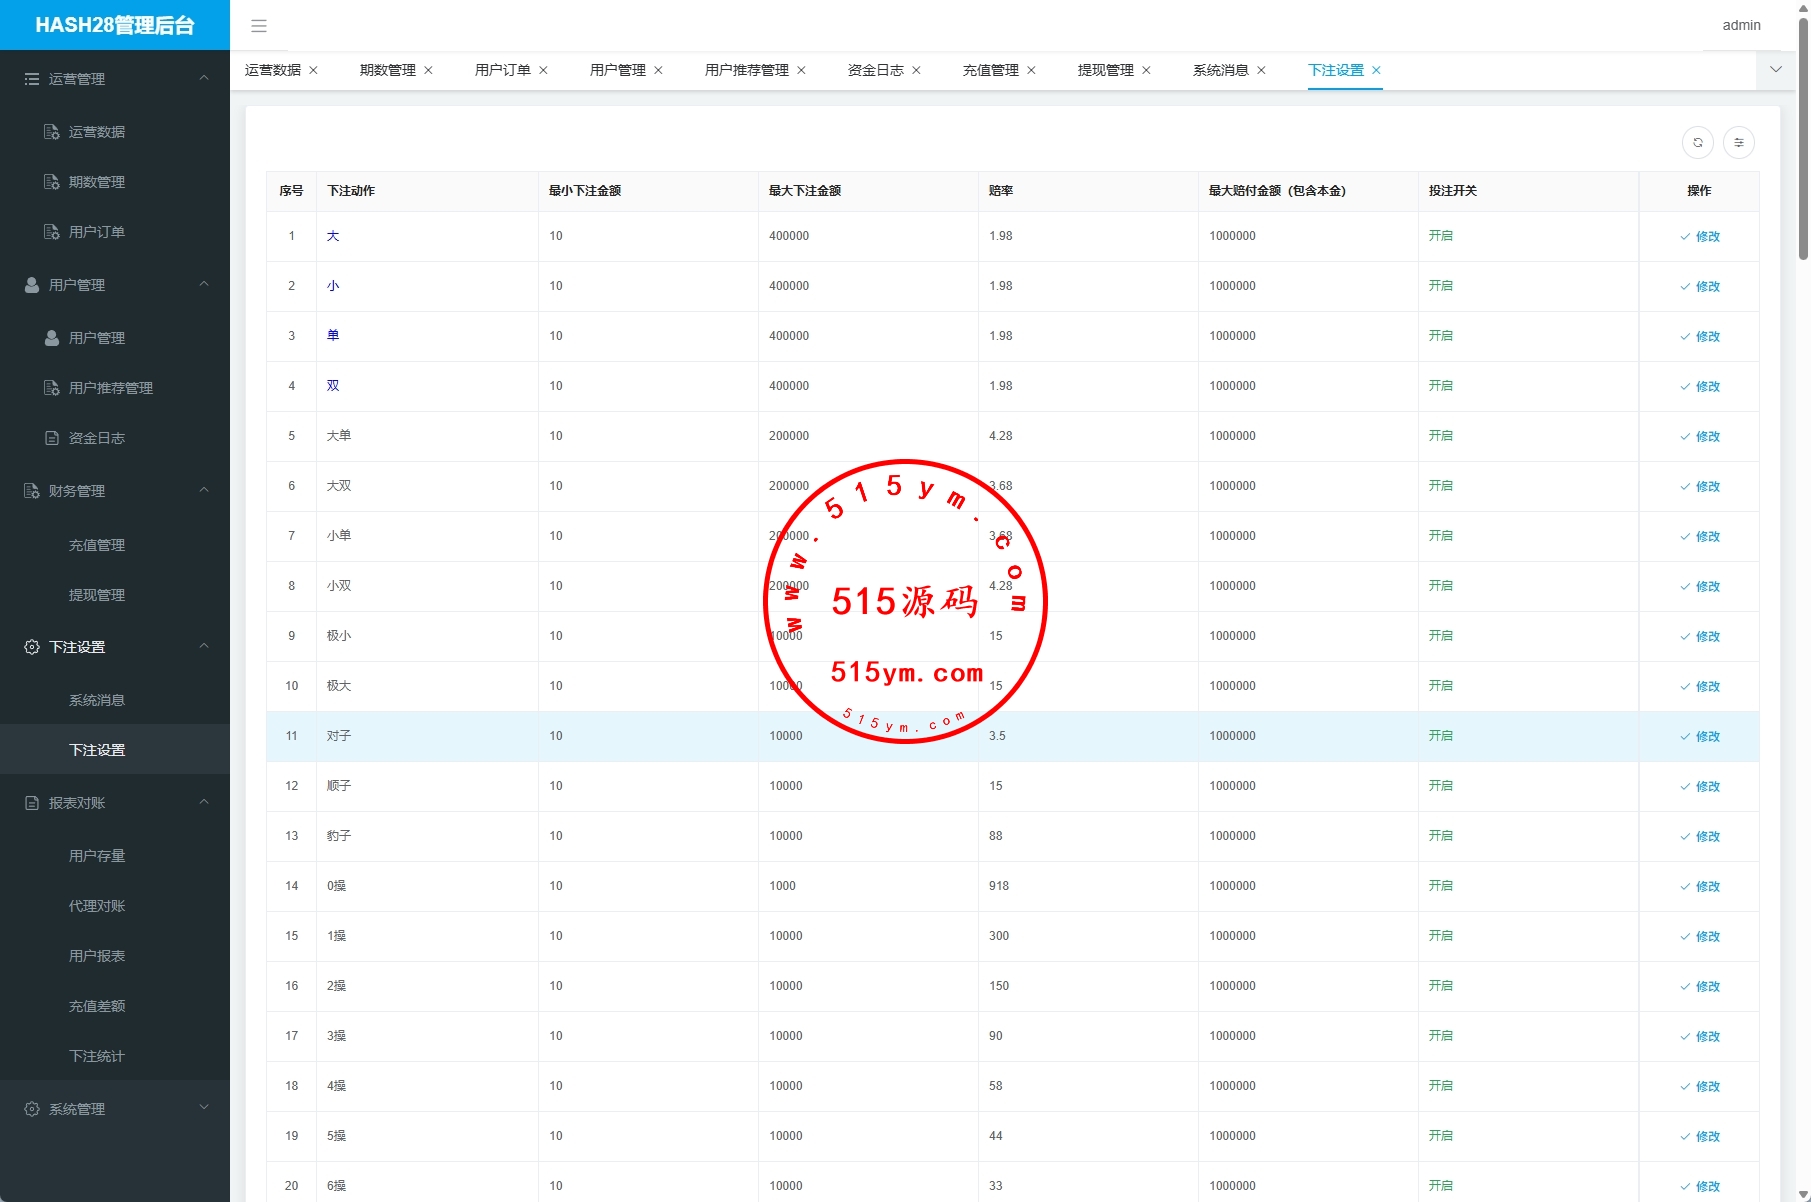The width and height of the screenshot is (1811, 1202).
Task: Switch to the 充值管理 tab
Action: [x=990, y=71]
